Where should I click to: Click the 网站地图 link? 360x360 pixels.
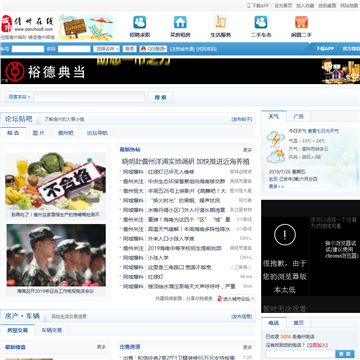349,6
